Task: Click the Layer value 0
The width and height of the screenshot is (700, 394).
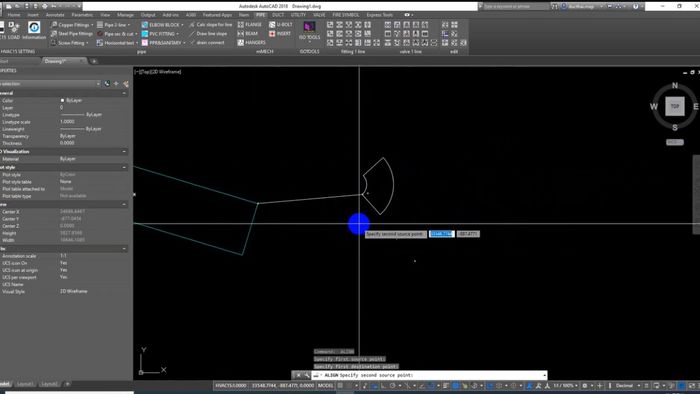Action: (x=62, y=108)
